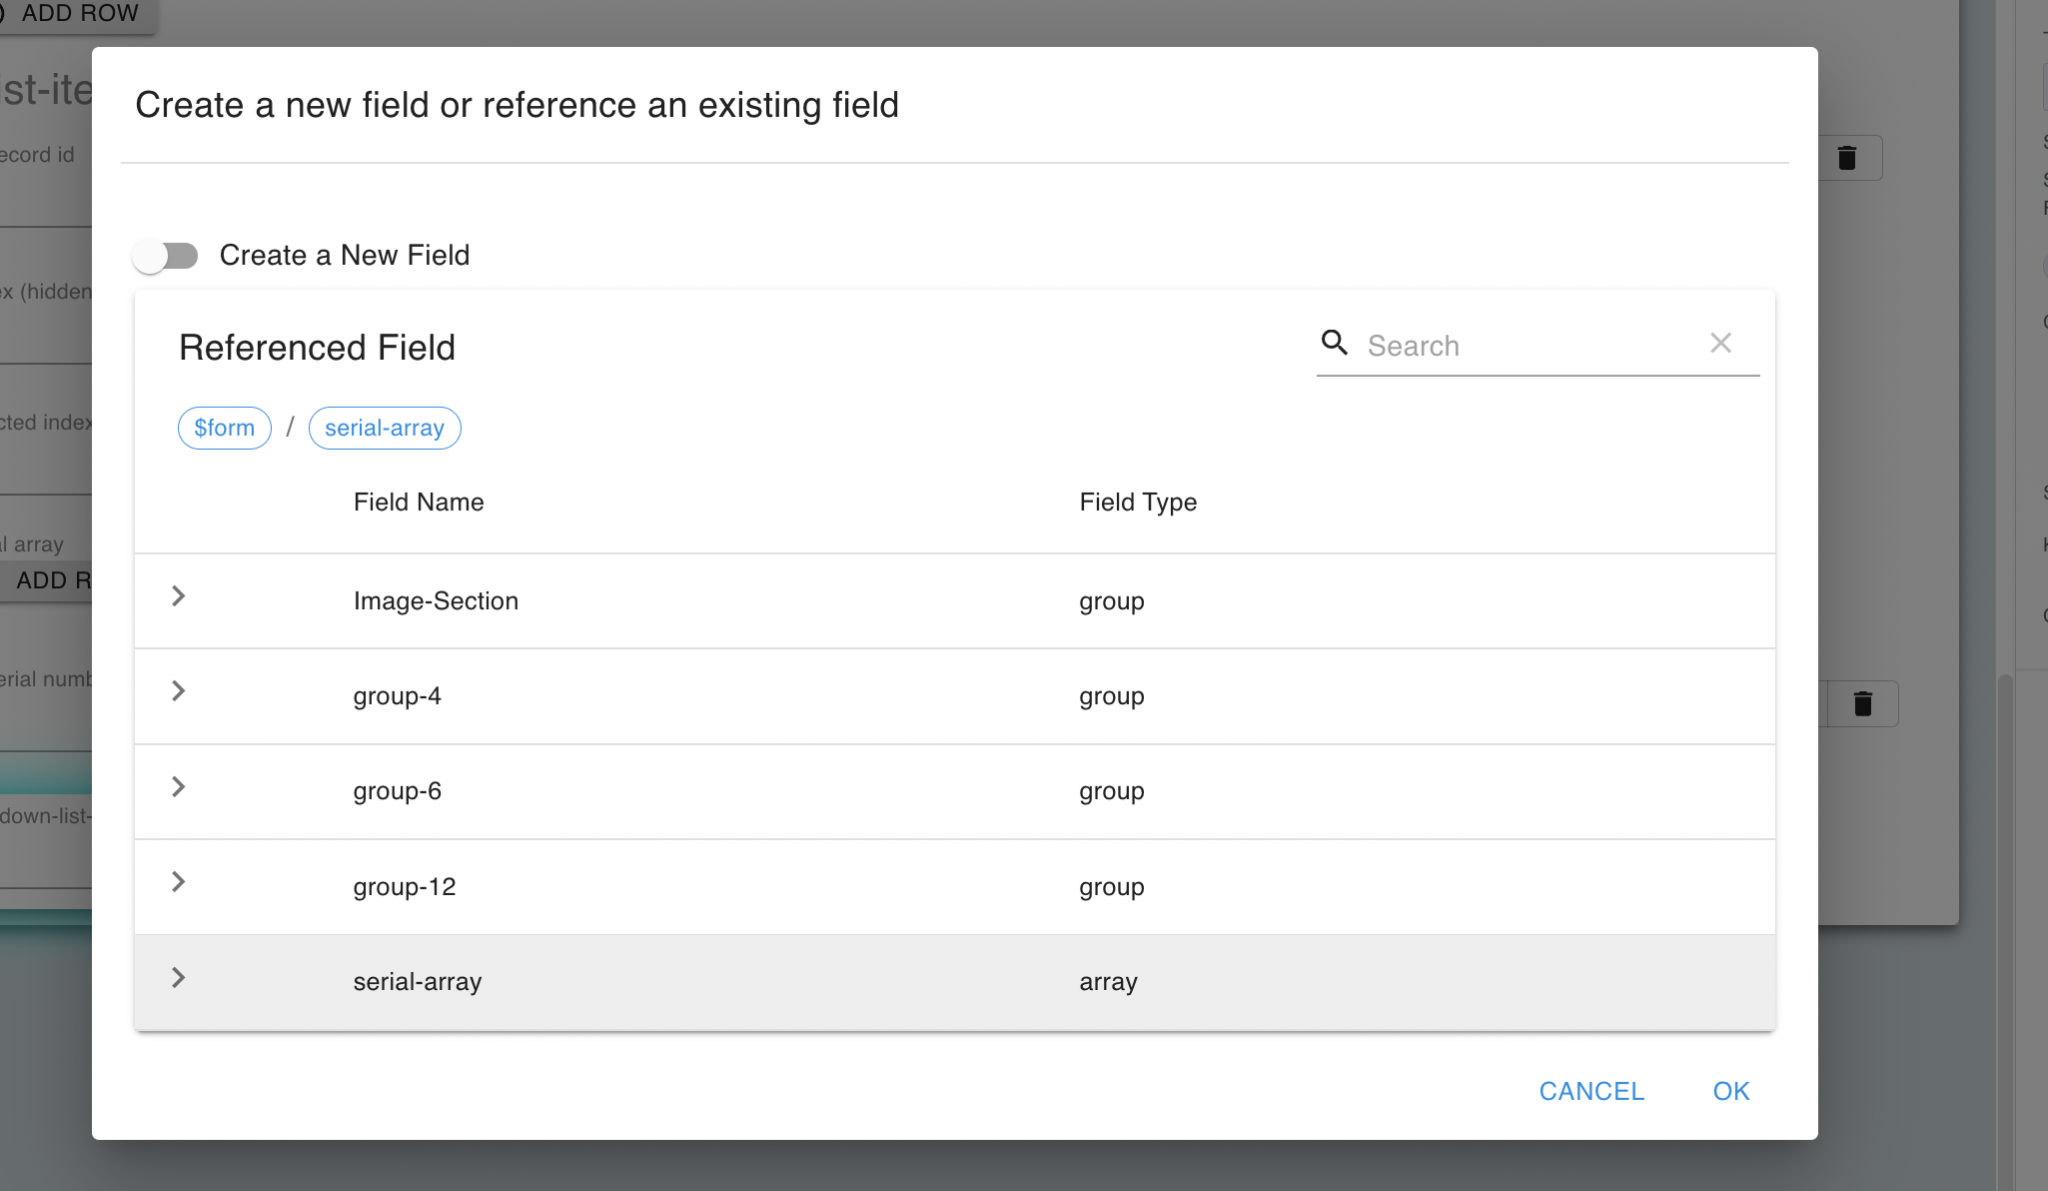Confirm with the OK button

[x=1731, y=1091]
